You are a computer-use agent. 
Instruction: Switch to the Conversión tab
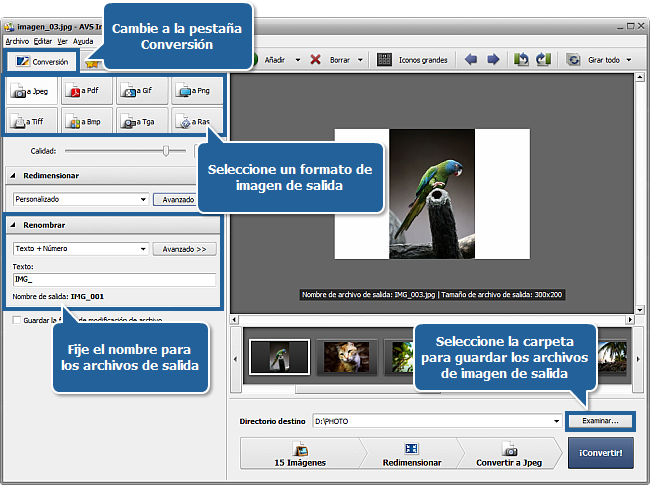(x=41, y=62)
